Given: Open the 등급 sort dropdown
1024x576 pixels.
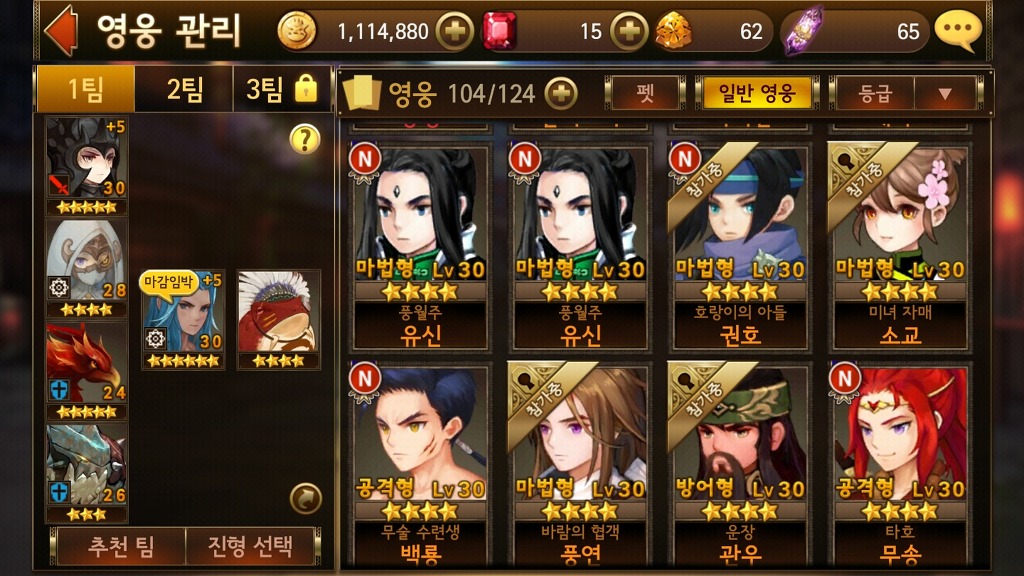Looking at the screenshot, I should pyautogui.click(x=904, y=93).
